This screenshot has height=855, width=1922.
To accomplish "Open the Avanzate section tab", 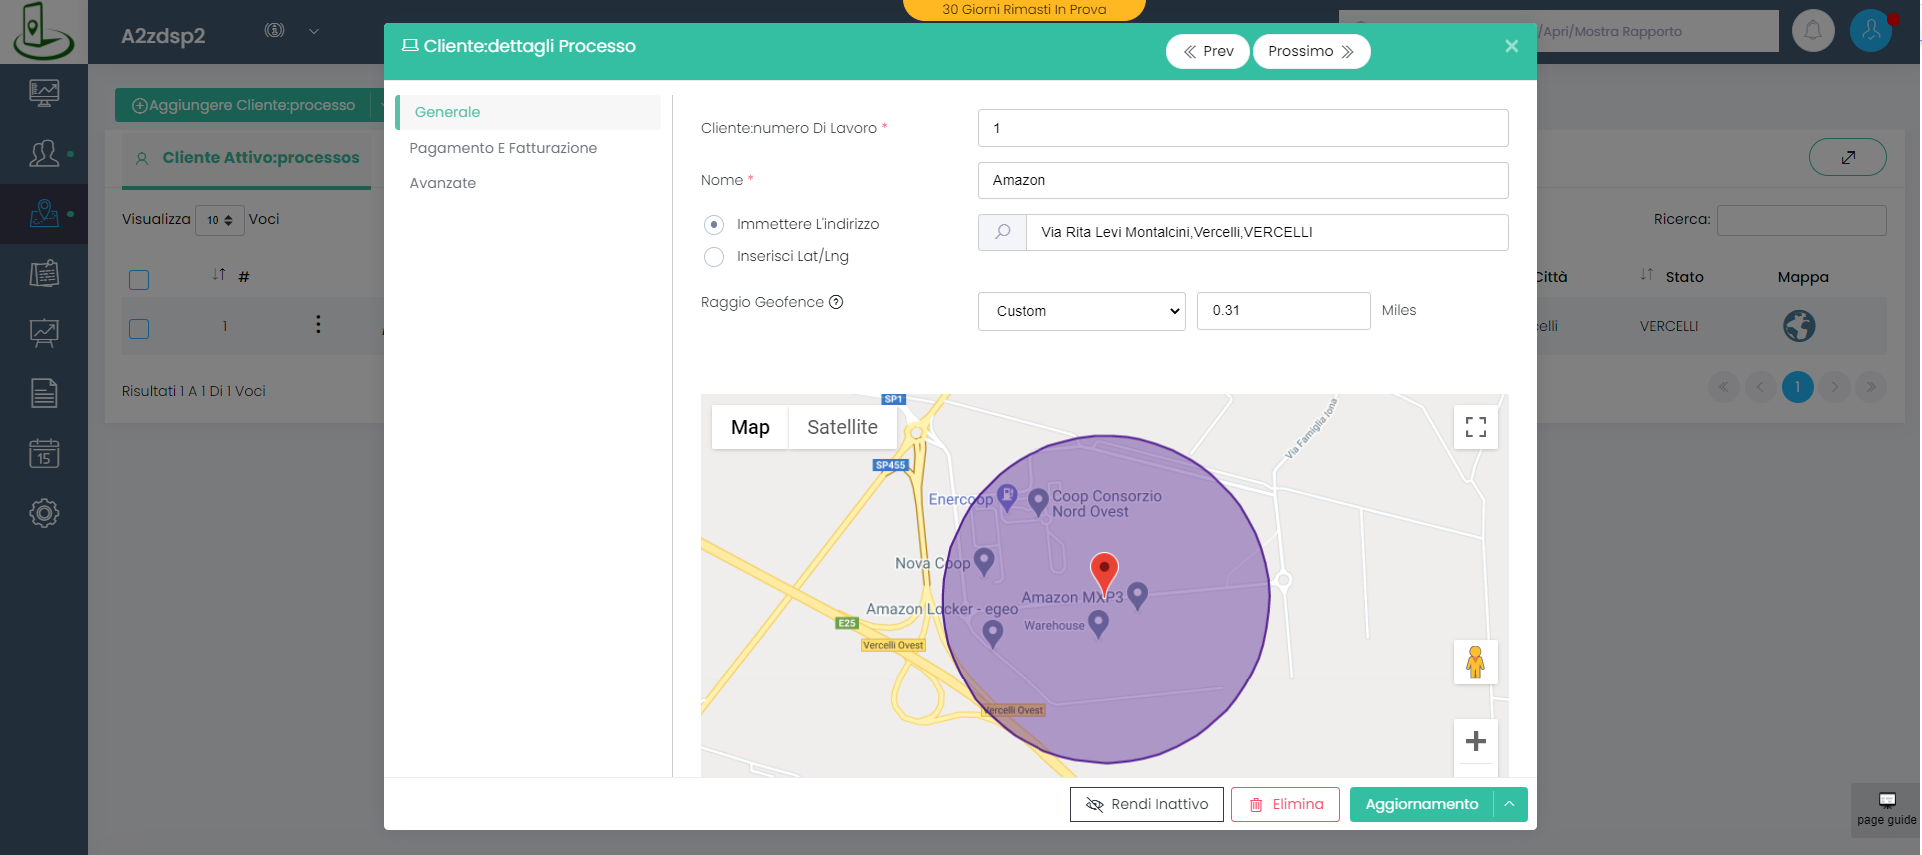I will (x=442, y=183).
